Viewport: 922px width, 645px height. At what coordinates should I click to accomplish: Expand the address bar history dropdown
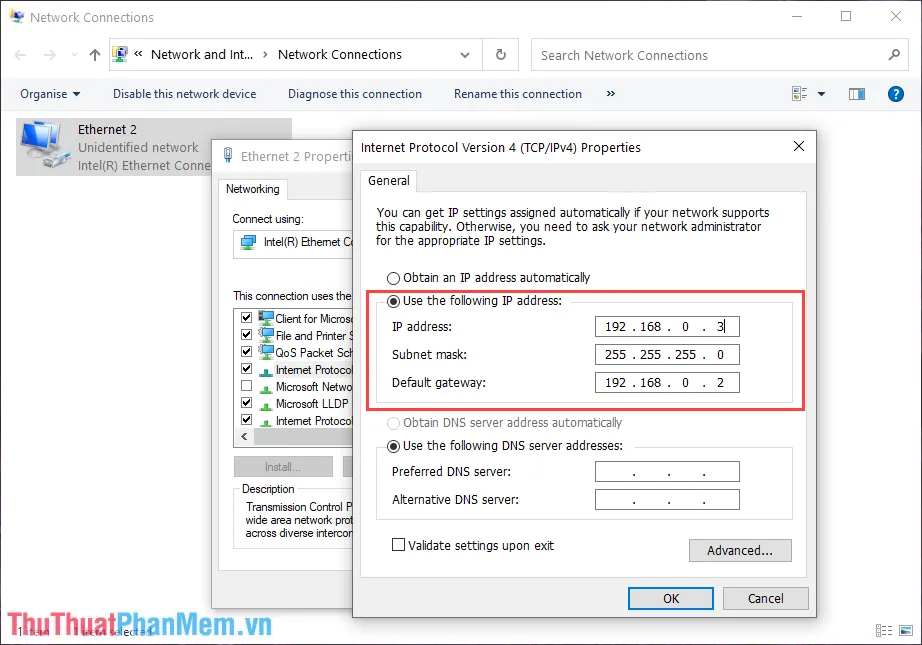[465, 55]
